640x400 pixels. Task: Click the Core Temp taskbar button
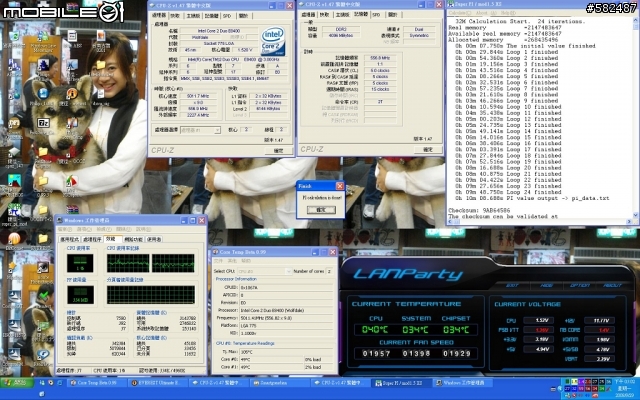(x=96, y=383)
